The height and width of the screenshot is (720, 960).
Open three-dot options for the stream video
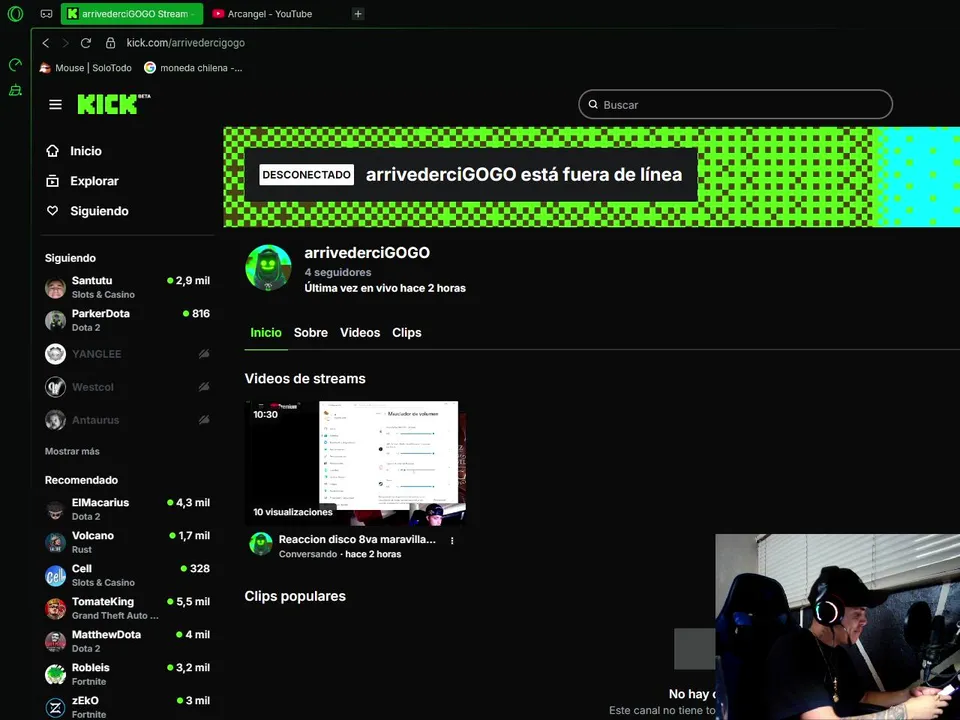point(452,541)
